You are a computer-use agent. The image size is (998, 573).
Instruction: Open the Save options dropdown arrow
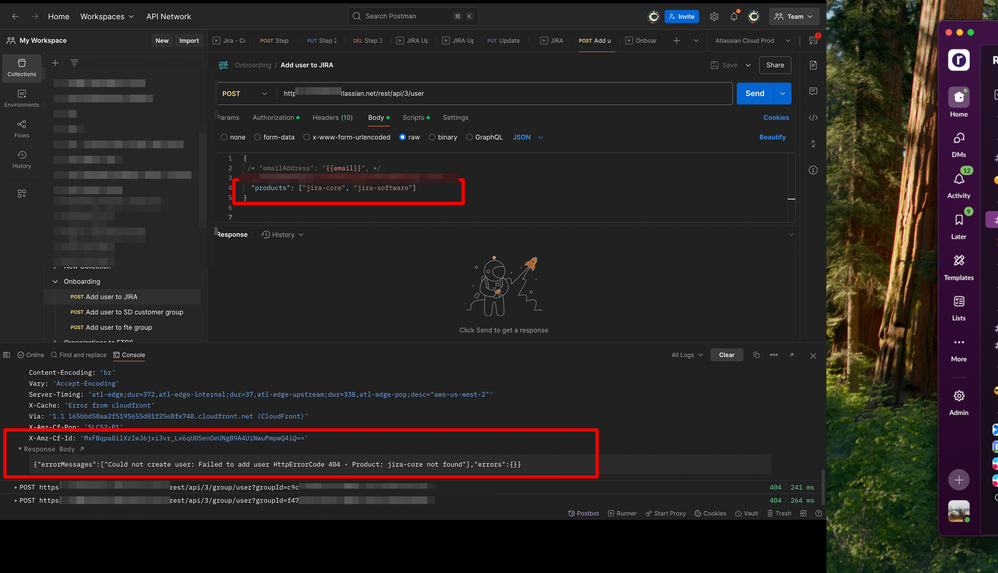748,65
